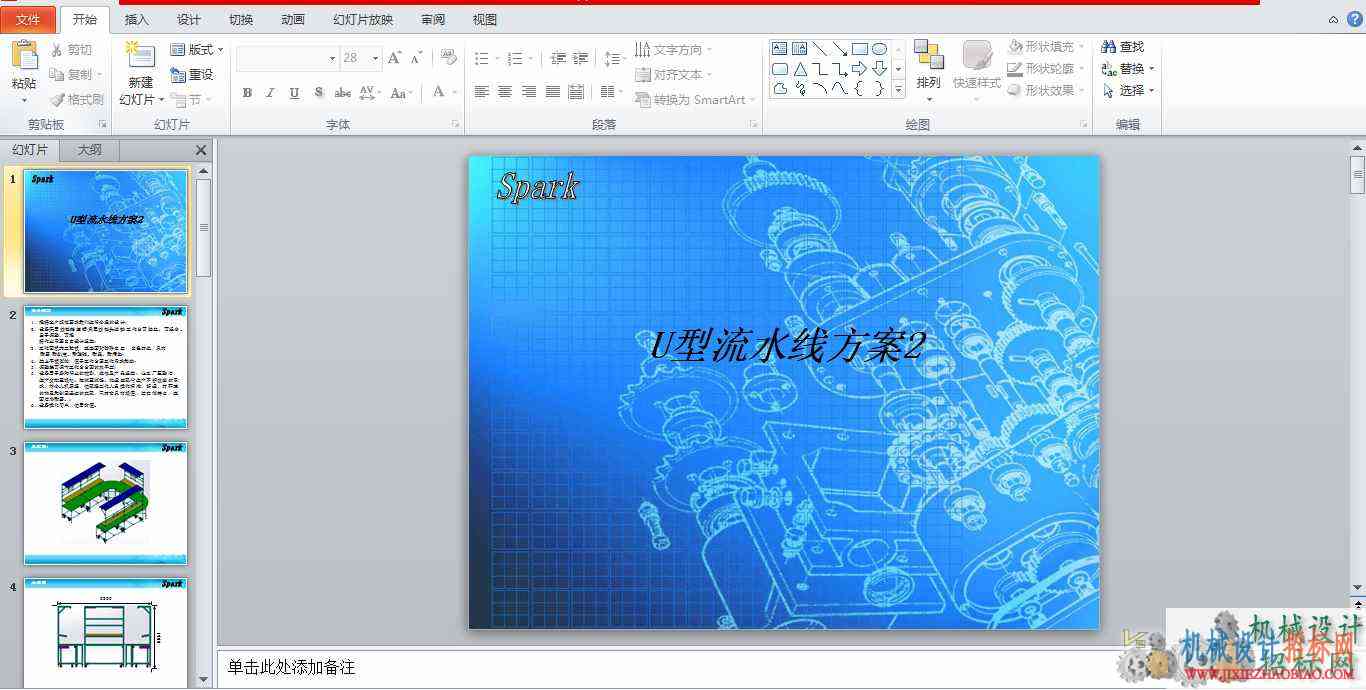Open the font name dropdown
Image resolution: width=1366 pixels, height=690 pixels.
click(x=332, y=59)
